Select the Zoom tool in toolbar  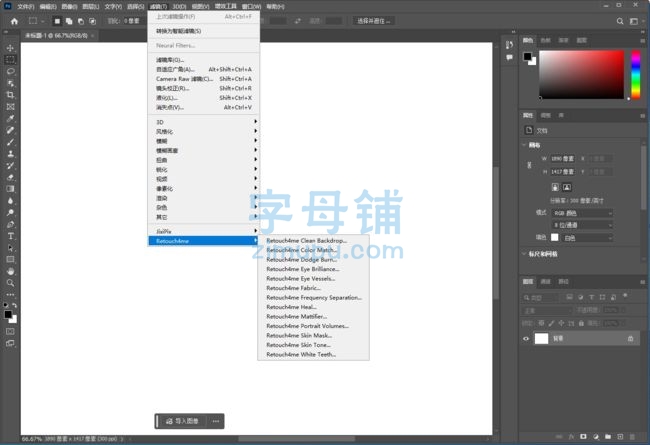10,283
